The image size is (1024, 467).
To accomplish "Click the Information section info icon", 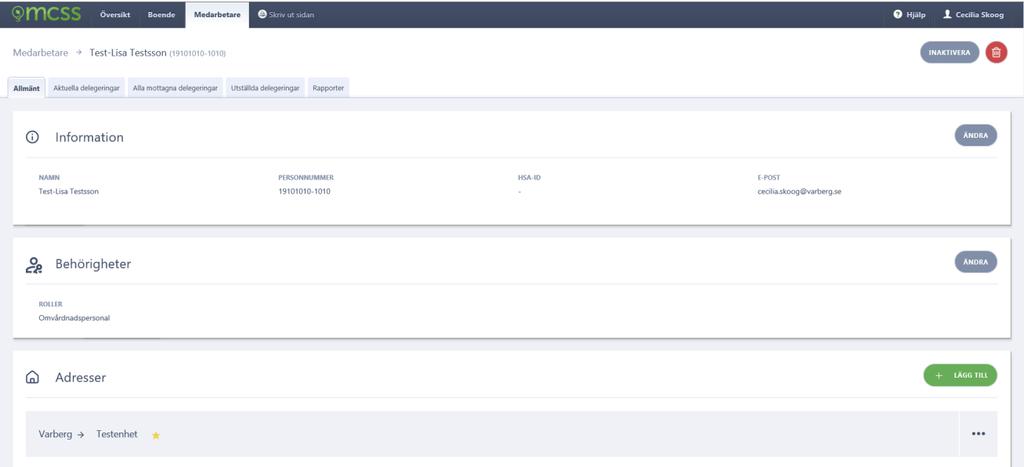I will [x=32, y=137].
